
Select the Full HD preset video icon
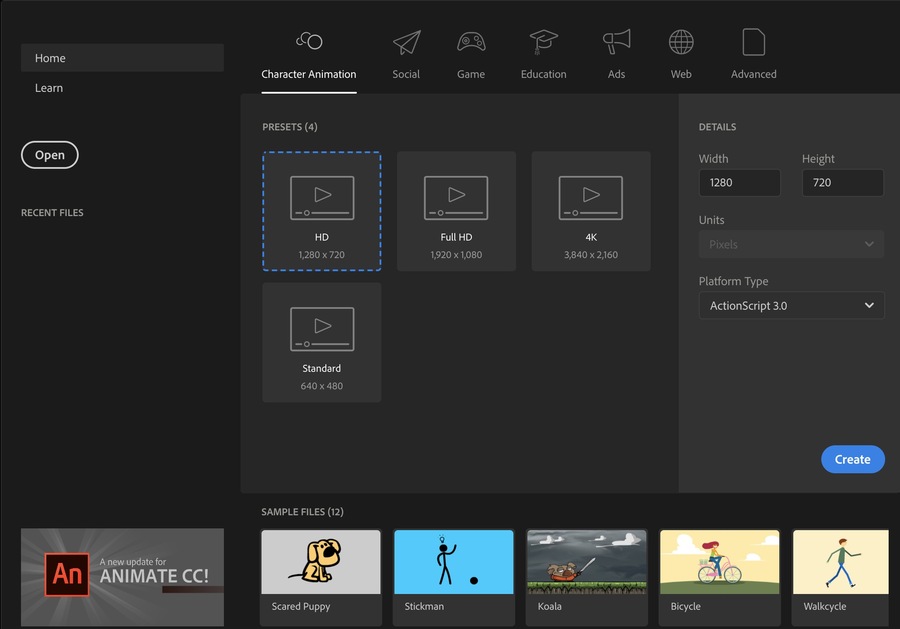point(456,198)
